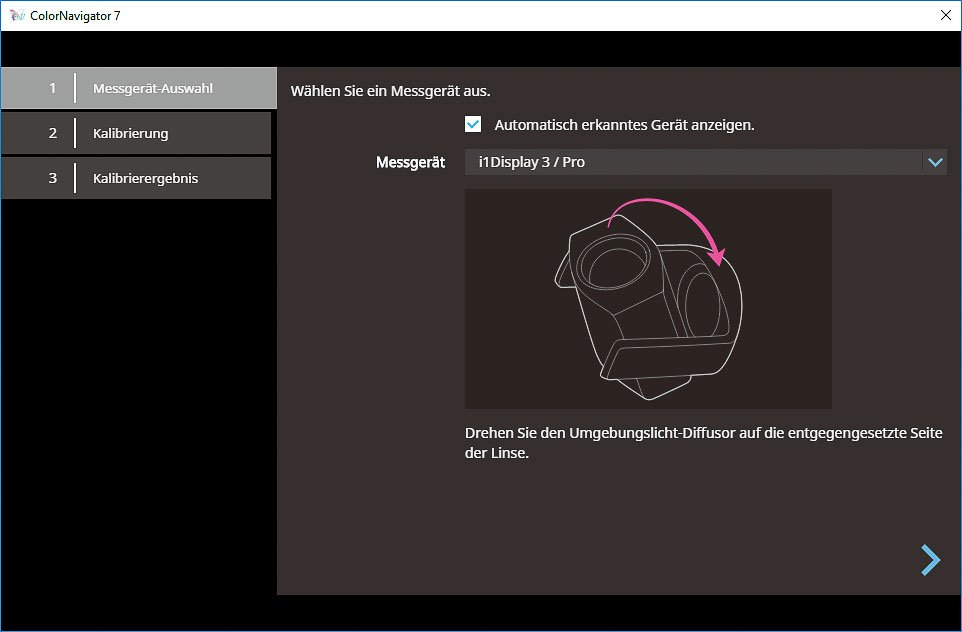This screenshot has width=962, height=632.
Task: Click the 'Drehen Sie den Umgebungslicht-Diffusor' instruction text
Action: pyautogui.click(x=704, y=443)
